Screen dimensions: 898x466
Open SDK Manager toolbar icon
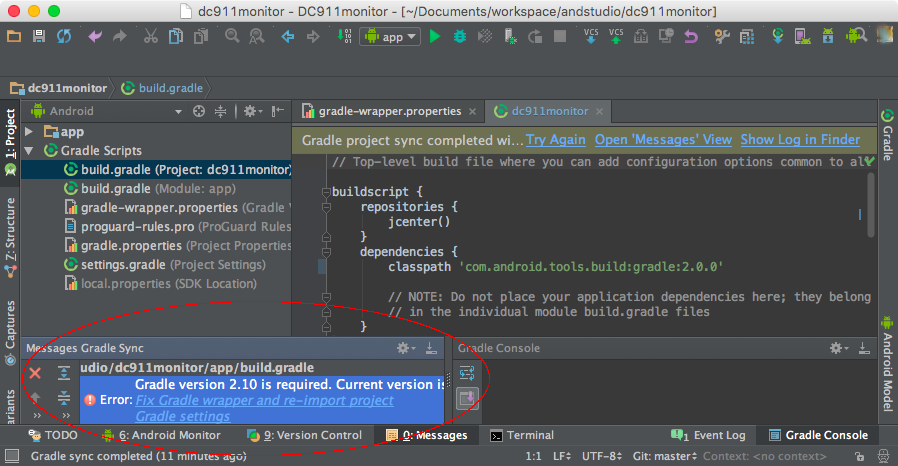pos(828,37)
